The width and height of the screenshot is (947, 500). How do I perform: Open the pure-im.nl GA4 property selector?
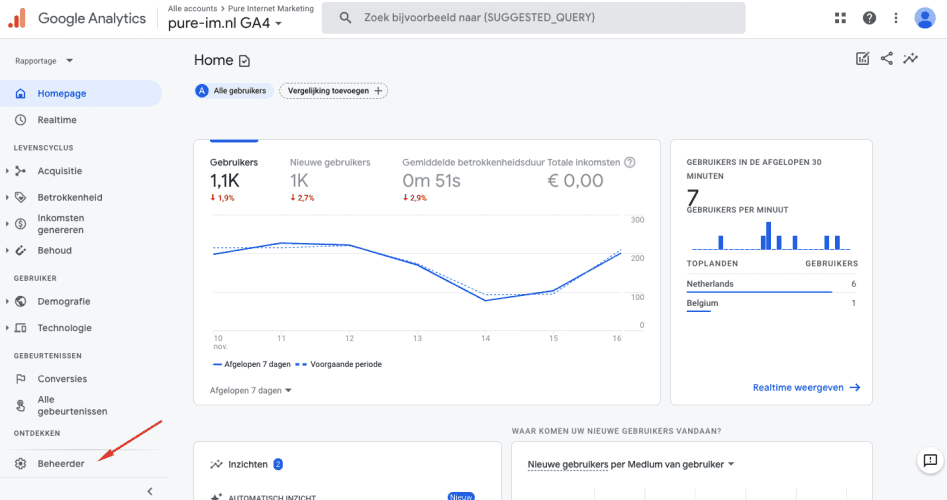click(225, 24)
